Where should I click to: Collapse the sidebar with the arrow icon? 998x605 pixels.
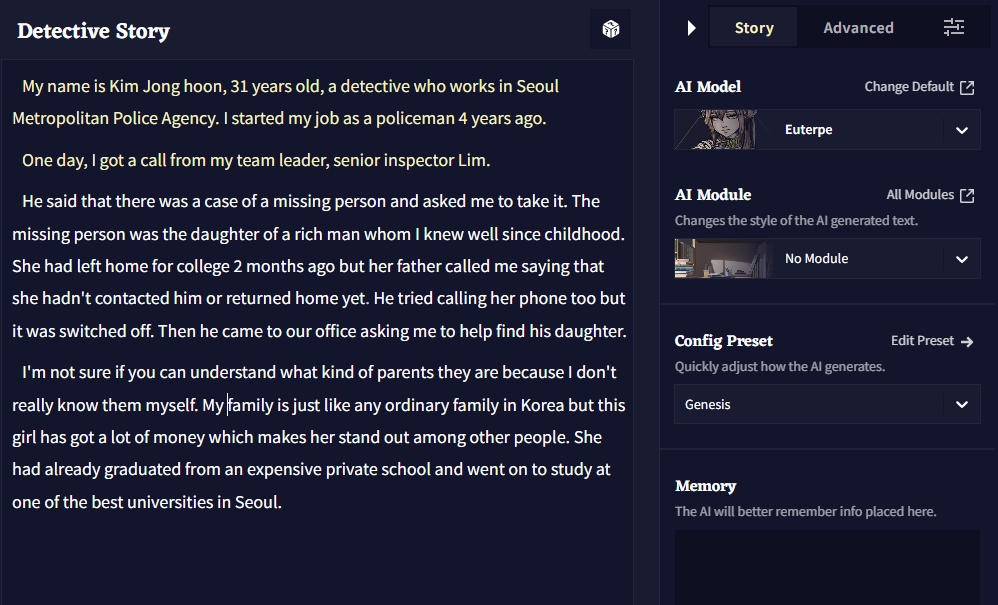(690, 28)
